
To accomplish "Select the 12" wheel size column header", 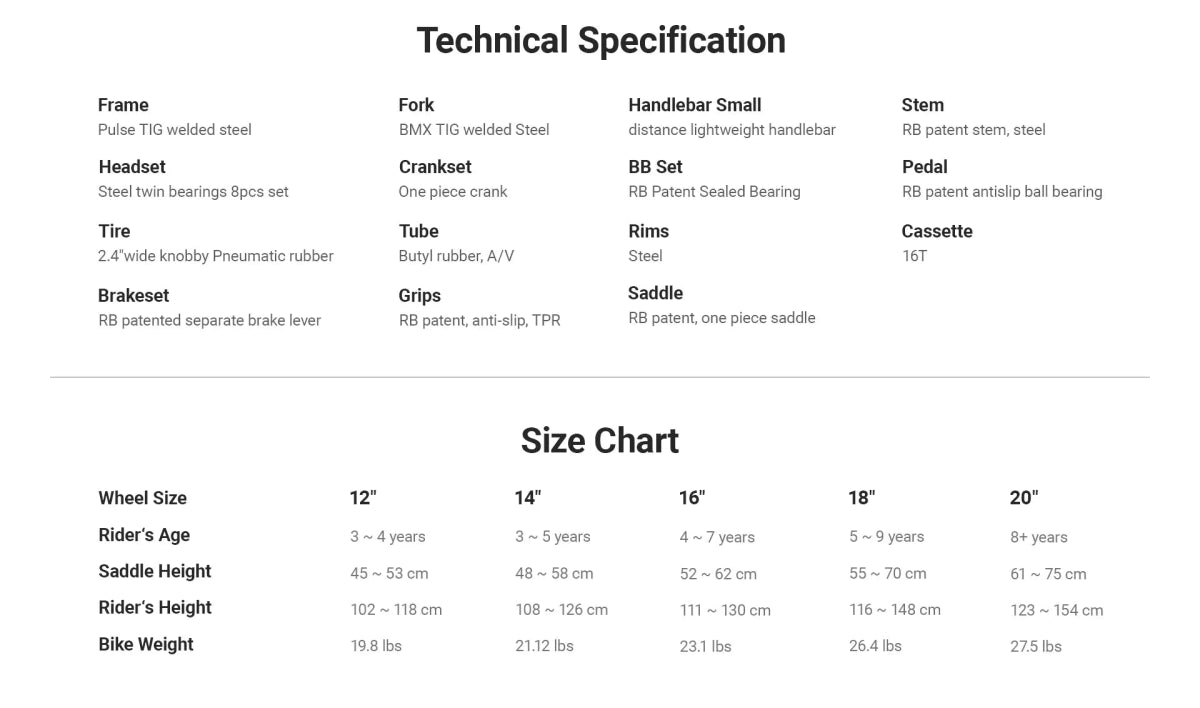I will pos(363,498).
